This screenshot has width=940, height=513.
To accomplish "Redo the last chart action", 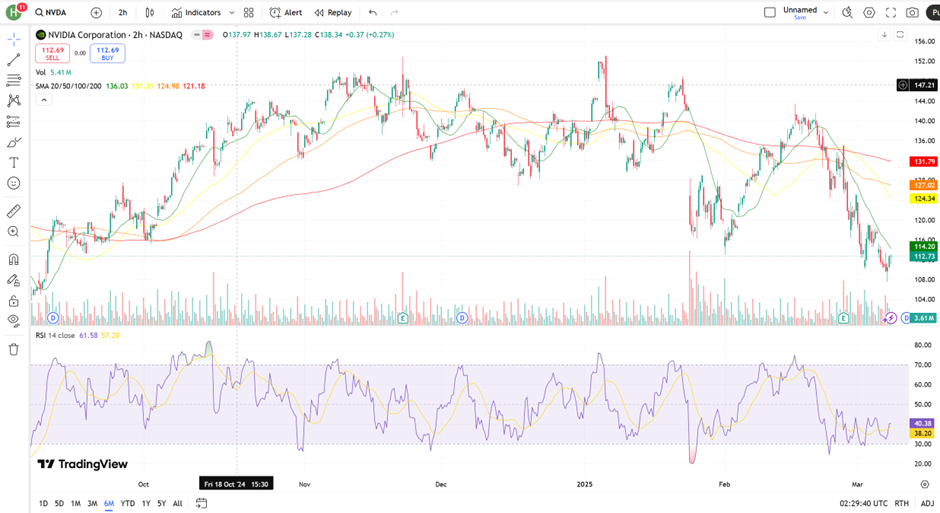I will click(394, 13).
